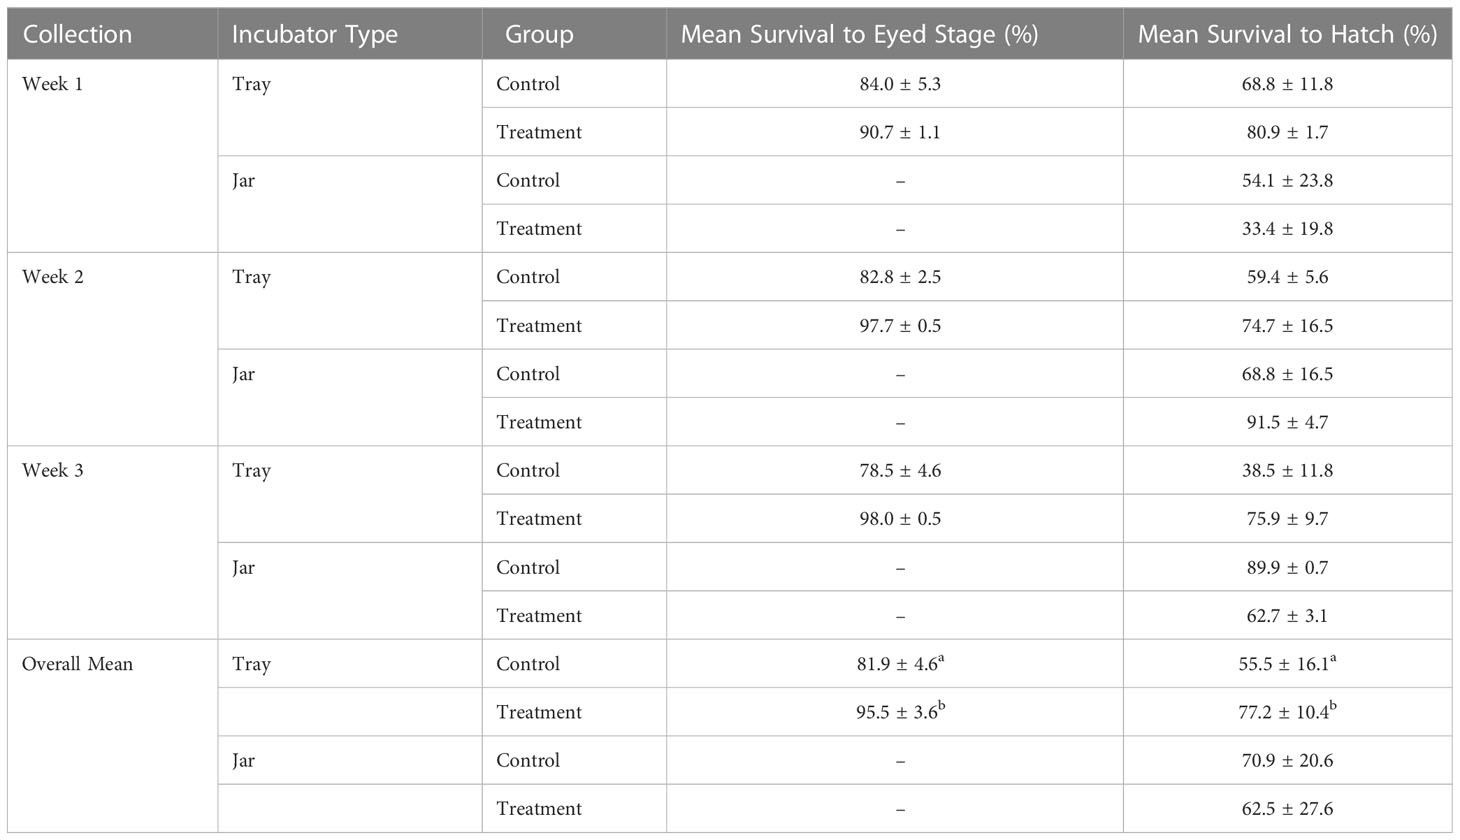Click the 97.7 ± 0.5 cell
Screen dimensions: 1460x840
(900, 325)
